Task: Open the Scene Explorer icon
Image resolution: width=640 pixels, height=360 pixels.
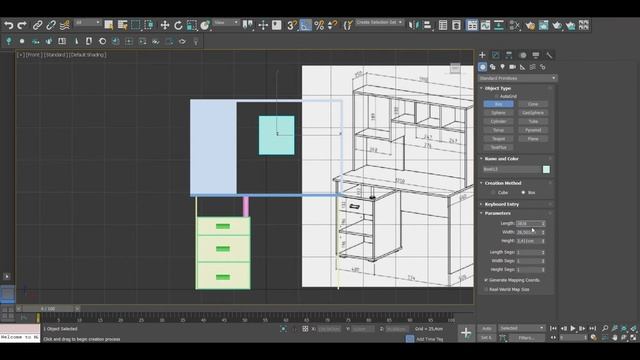Action: pyautogui.click(x=443, y=25)
